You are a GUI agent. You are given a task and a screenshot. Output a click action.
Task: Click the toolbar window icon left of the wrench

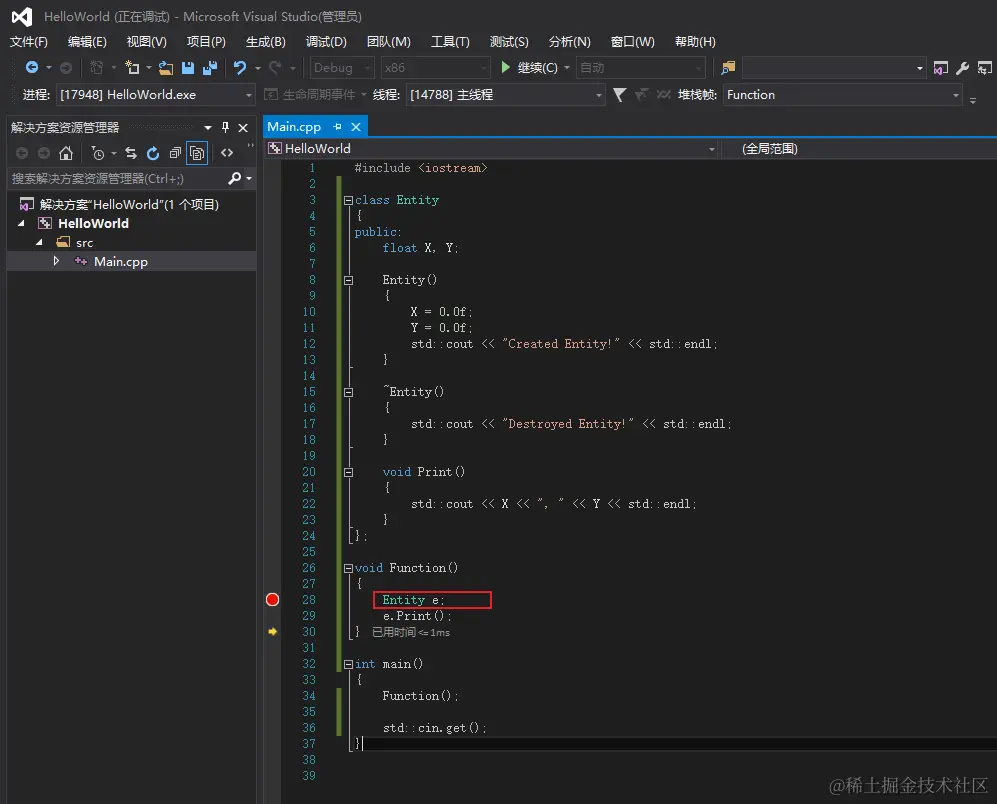coord(941,67)
